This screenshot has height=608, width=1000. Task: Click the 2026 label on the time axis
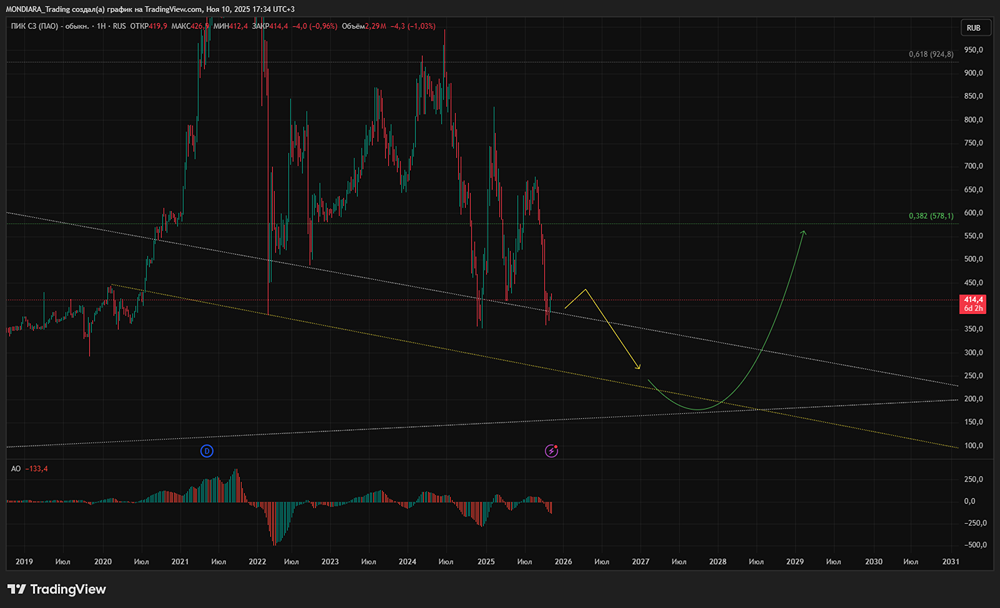(563, 561)
